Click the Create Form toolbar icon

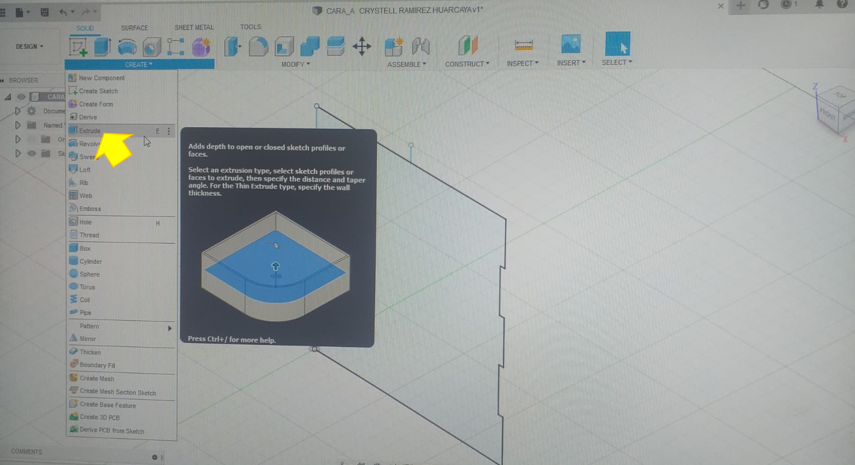click(x=201, y=47)
